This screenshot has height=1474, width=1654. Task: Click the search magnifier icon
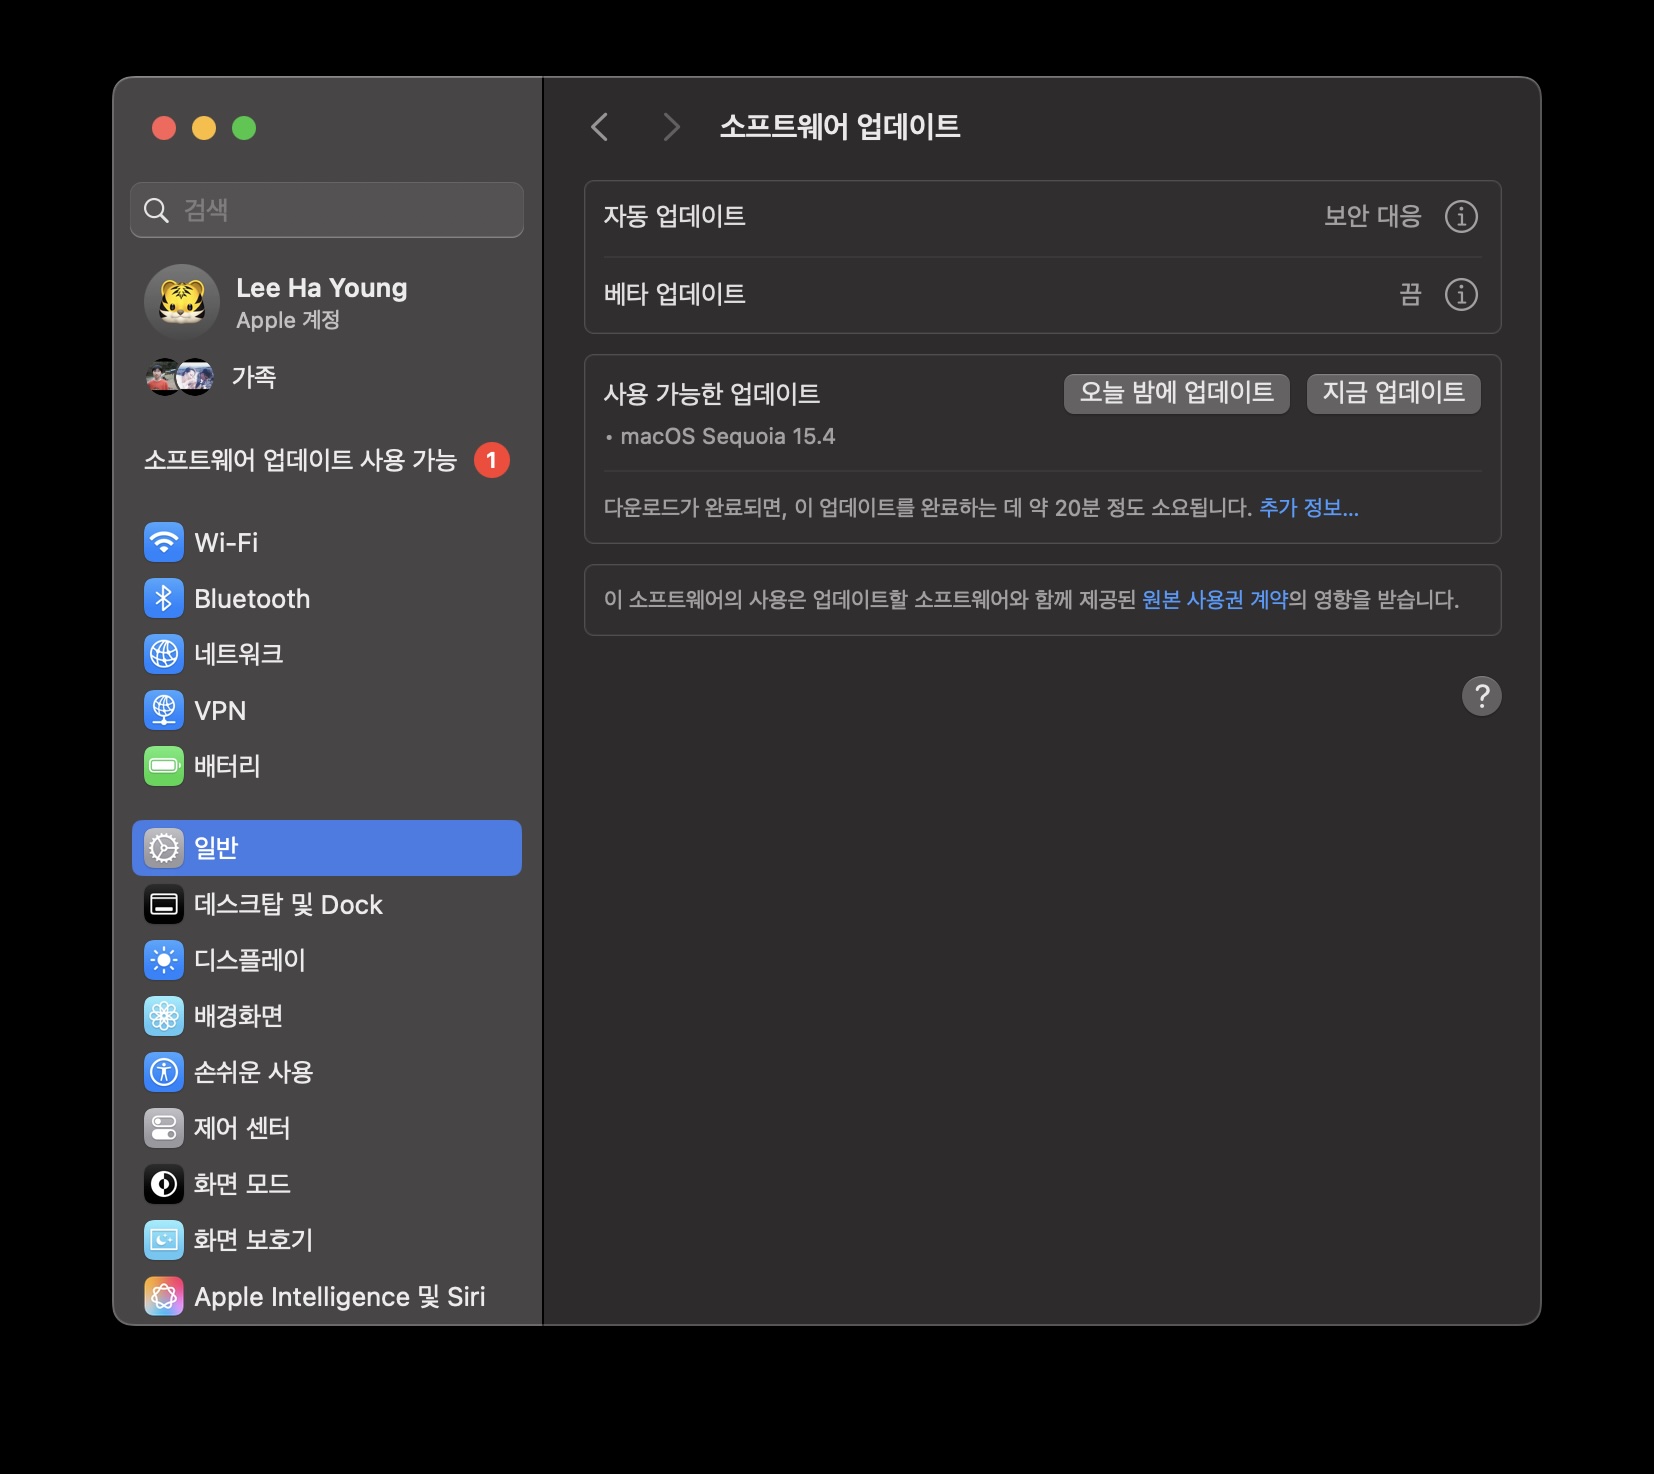156,210
